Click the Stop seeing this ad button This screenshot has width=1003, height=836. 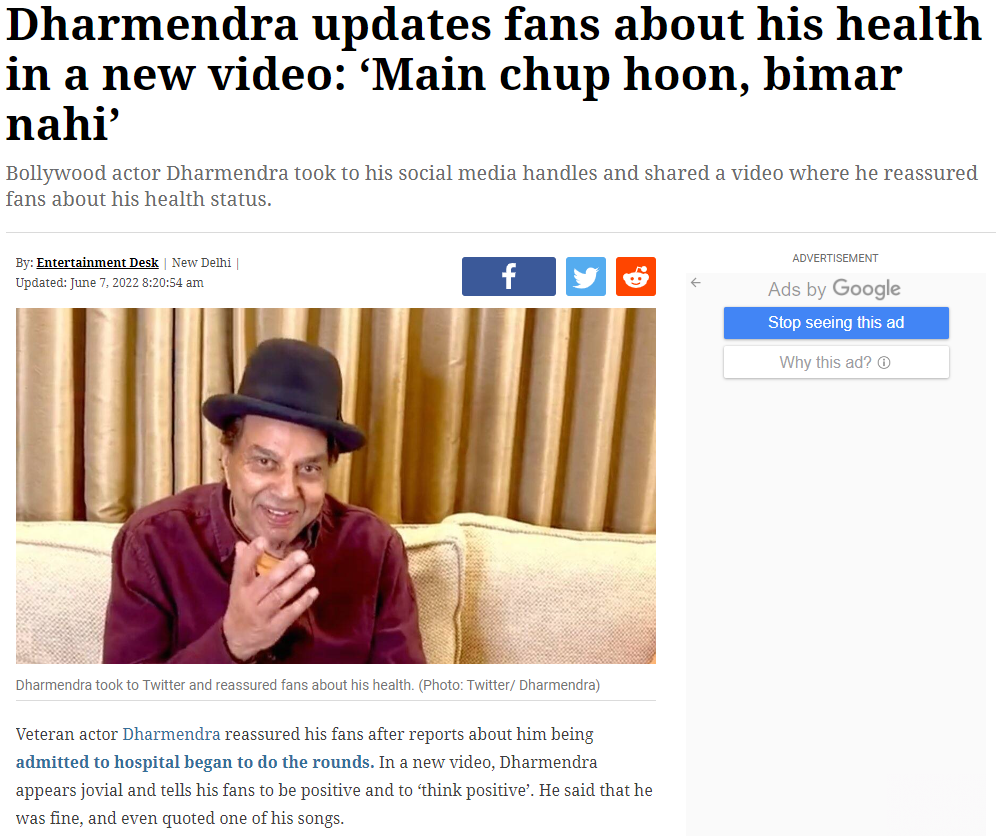tap(836, 322)
